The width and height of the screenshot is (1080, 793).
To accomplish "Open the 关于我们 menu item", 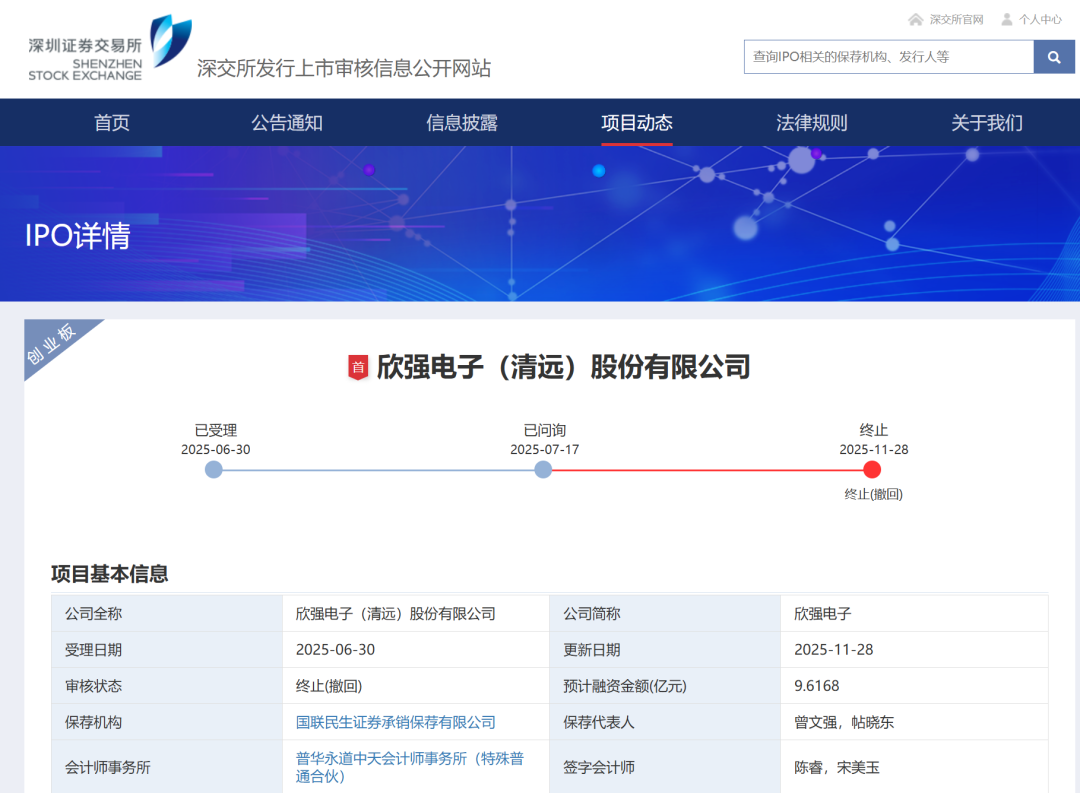I will point(986,122).
